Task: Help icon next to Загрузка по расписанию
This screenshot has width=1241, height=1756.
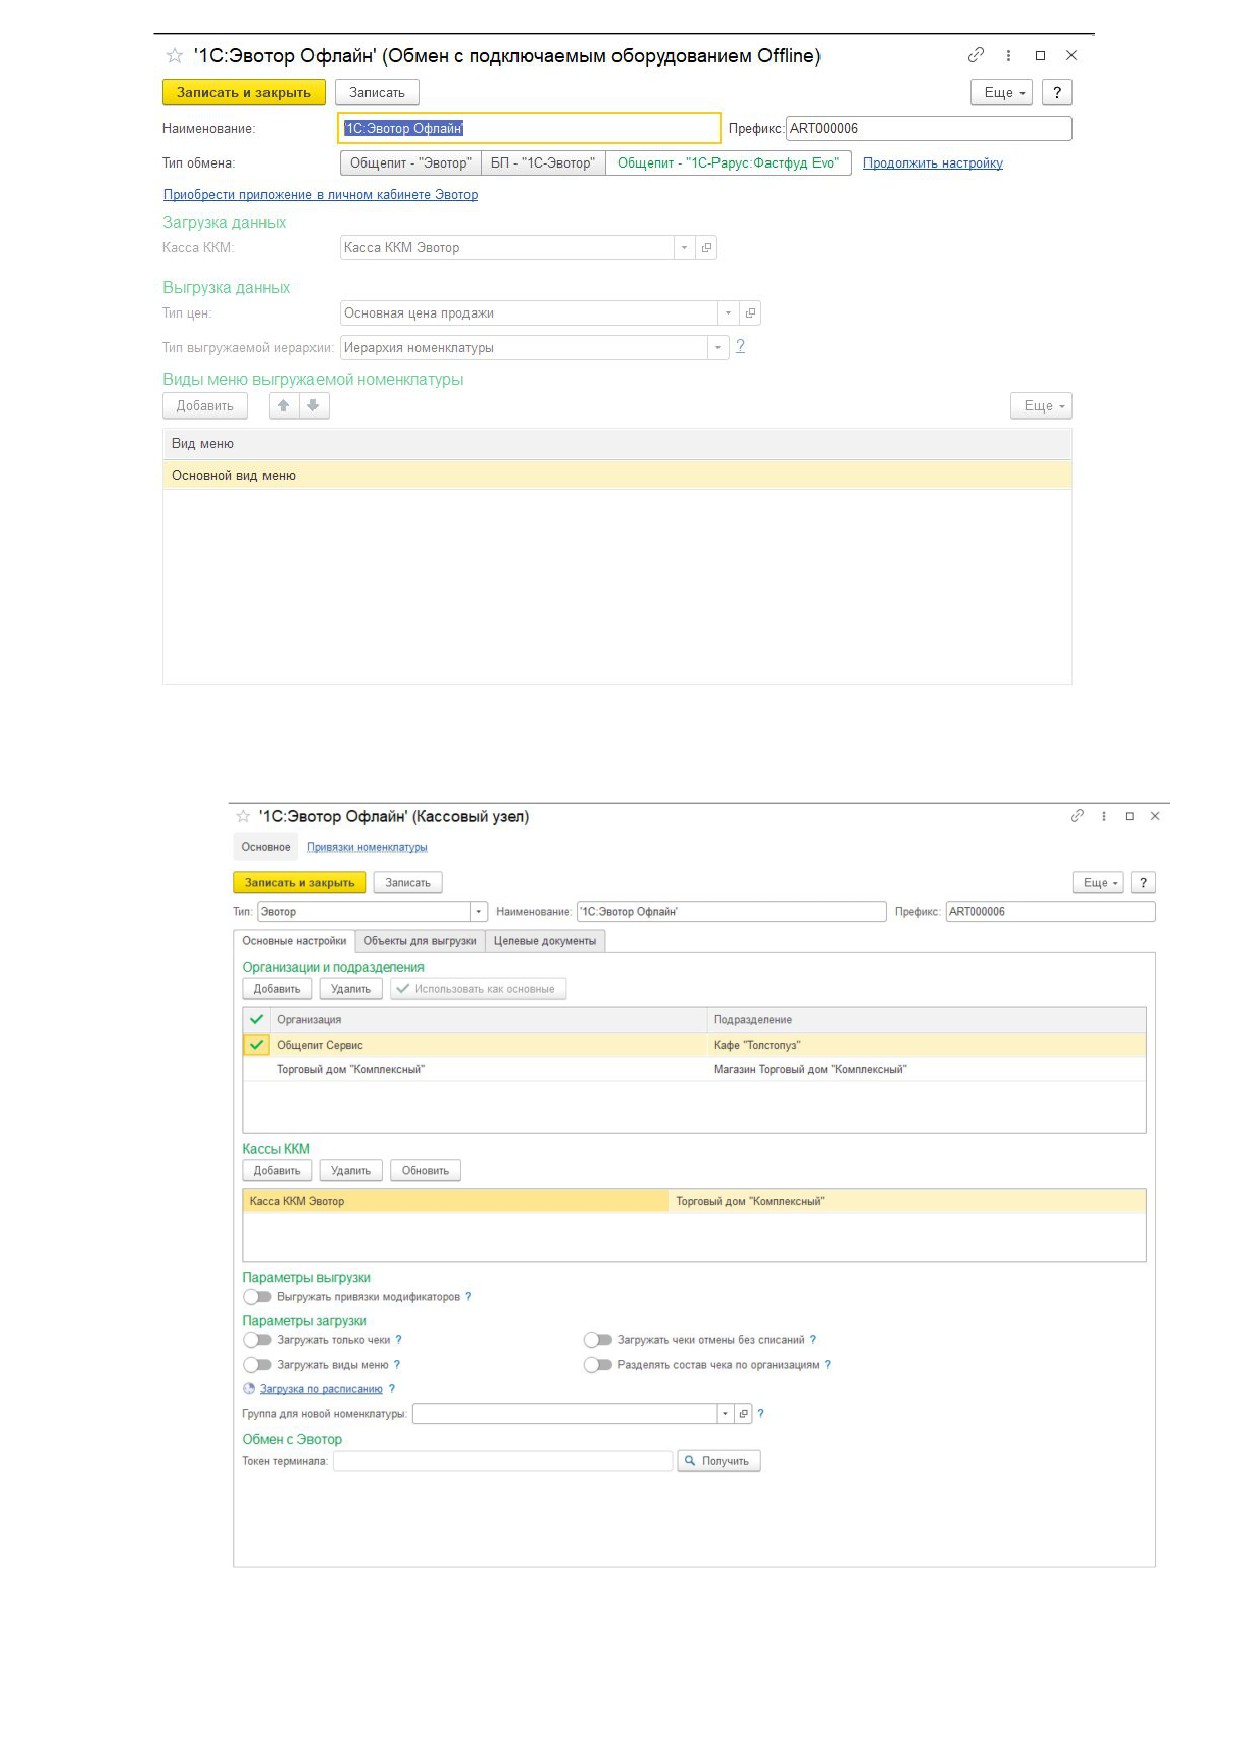Action: point(392,1389)
